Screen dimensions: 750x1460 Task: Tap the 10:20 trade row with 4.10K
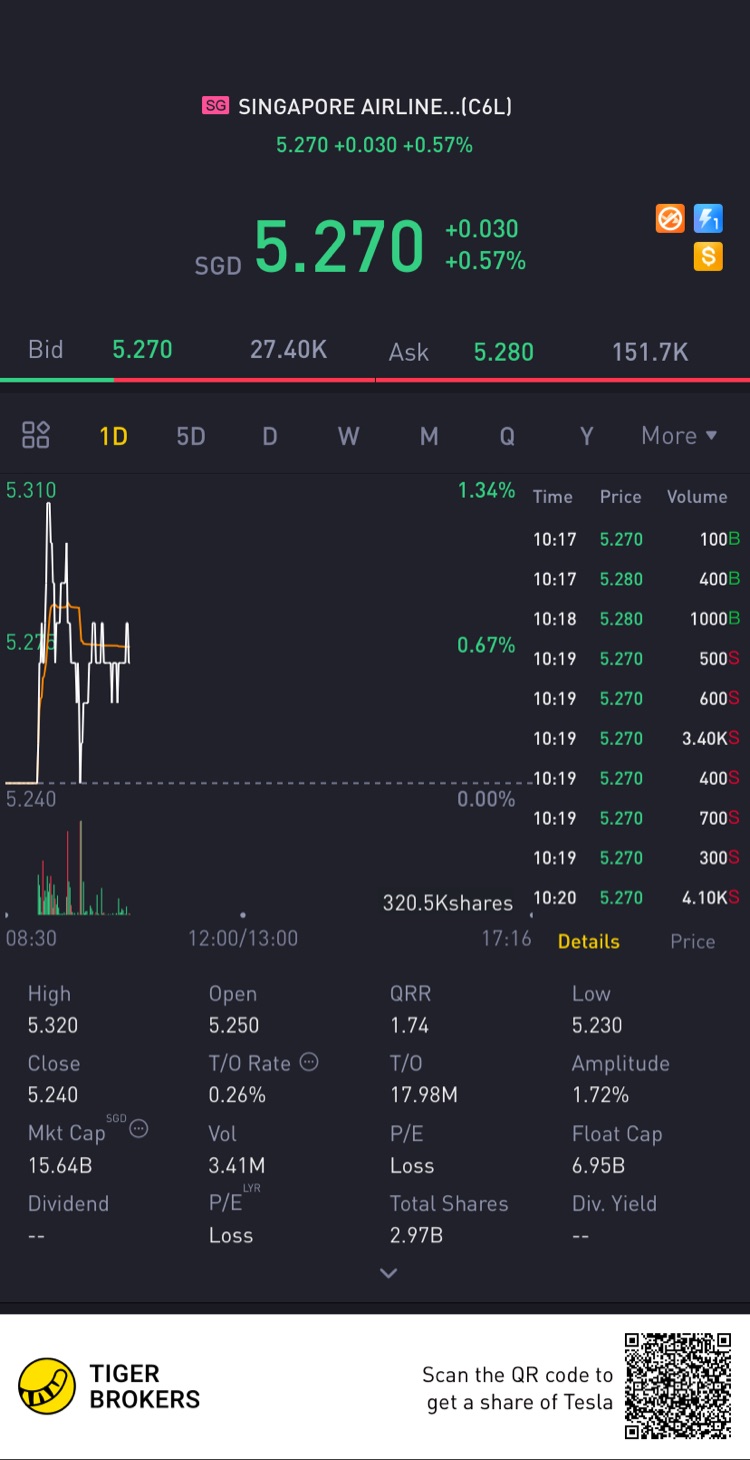[636, 898]
